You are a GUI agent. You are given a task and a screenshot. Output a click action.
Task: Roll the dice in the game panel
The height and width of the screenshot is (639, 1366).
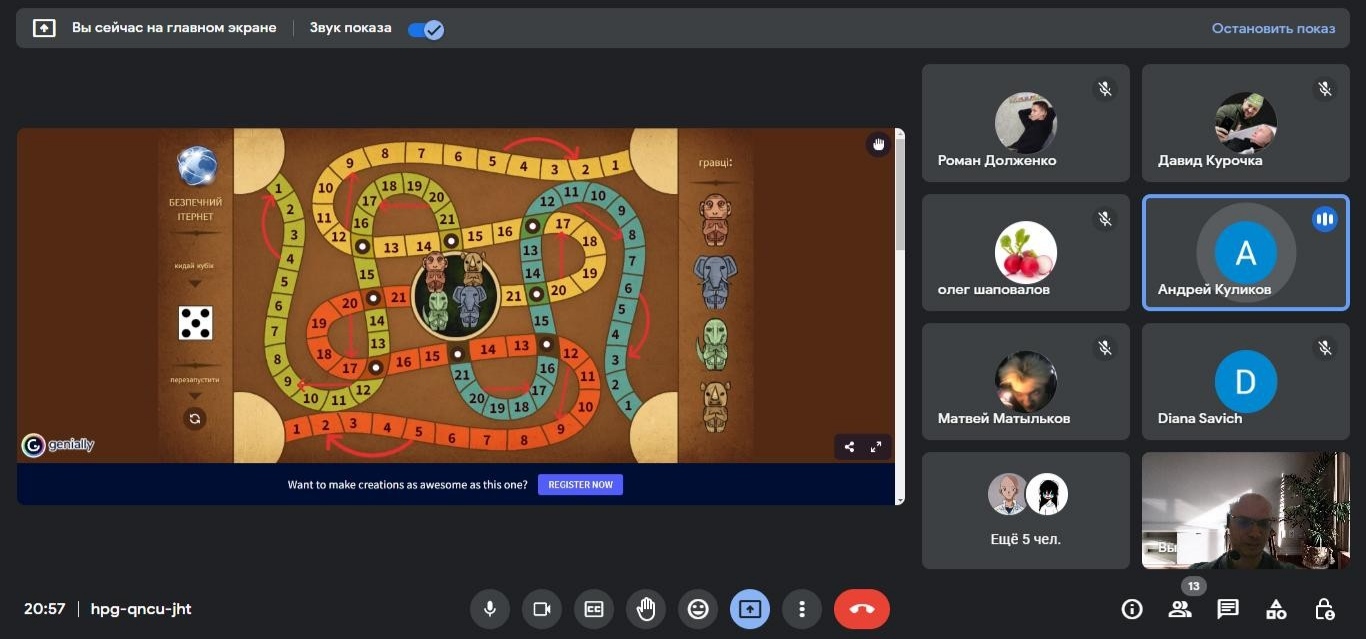pyautogui.click(x=195, y=323)
